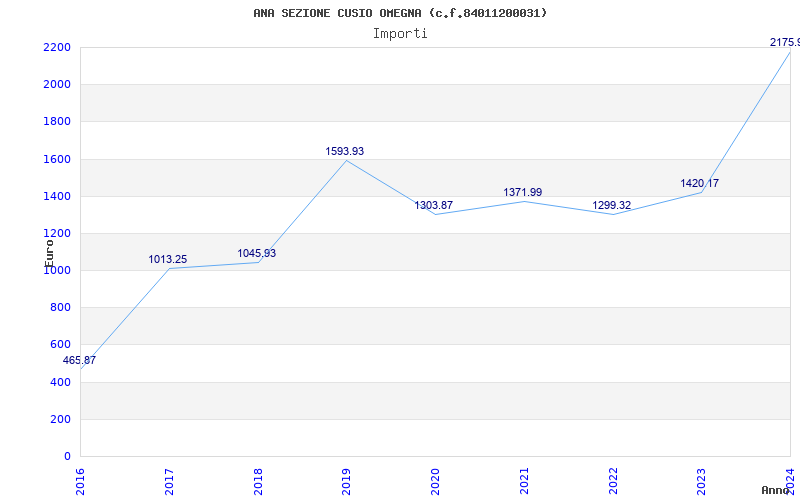Click the 465.87 data label
Viewport: 800px width, 500px height.
(79, 360)
